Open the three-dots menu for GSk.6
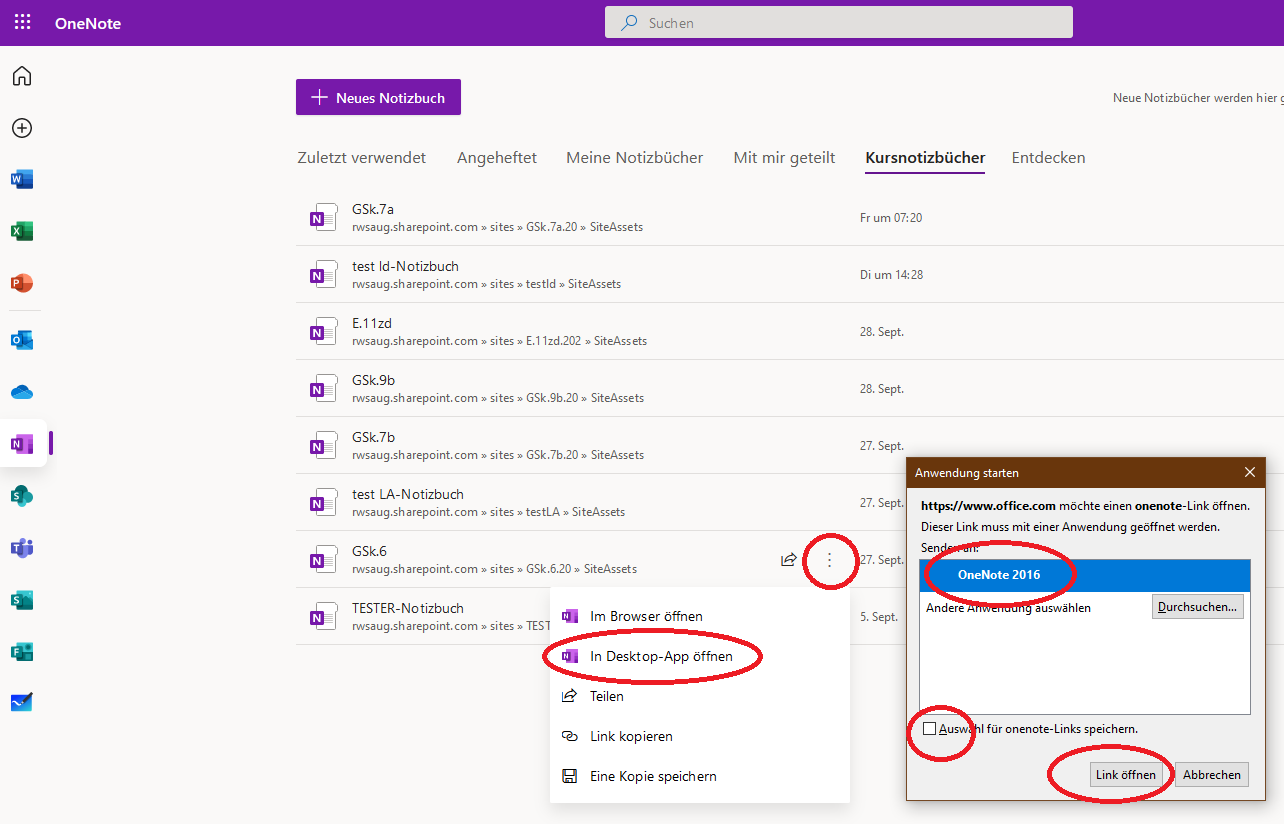This screenshot has height=824, width=1284. click(829, 560)
